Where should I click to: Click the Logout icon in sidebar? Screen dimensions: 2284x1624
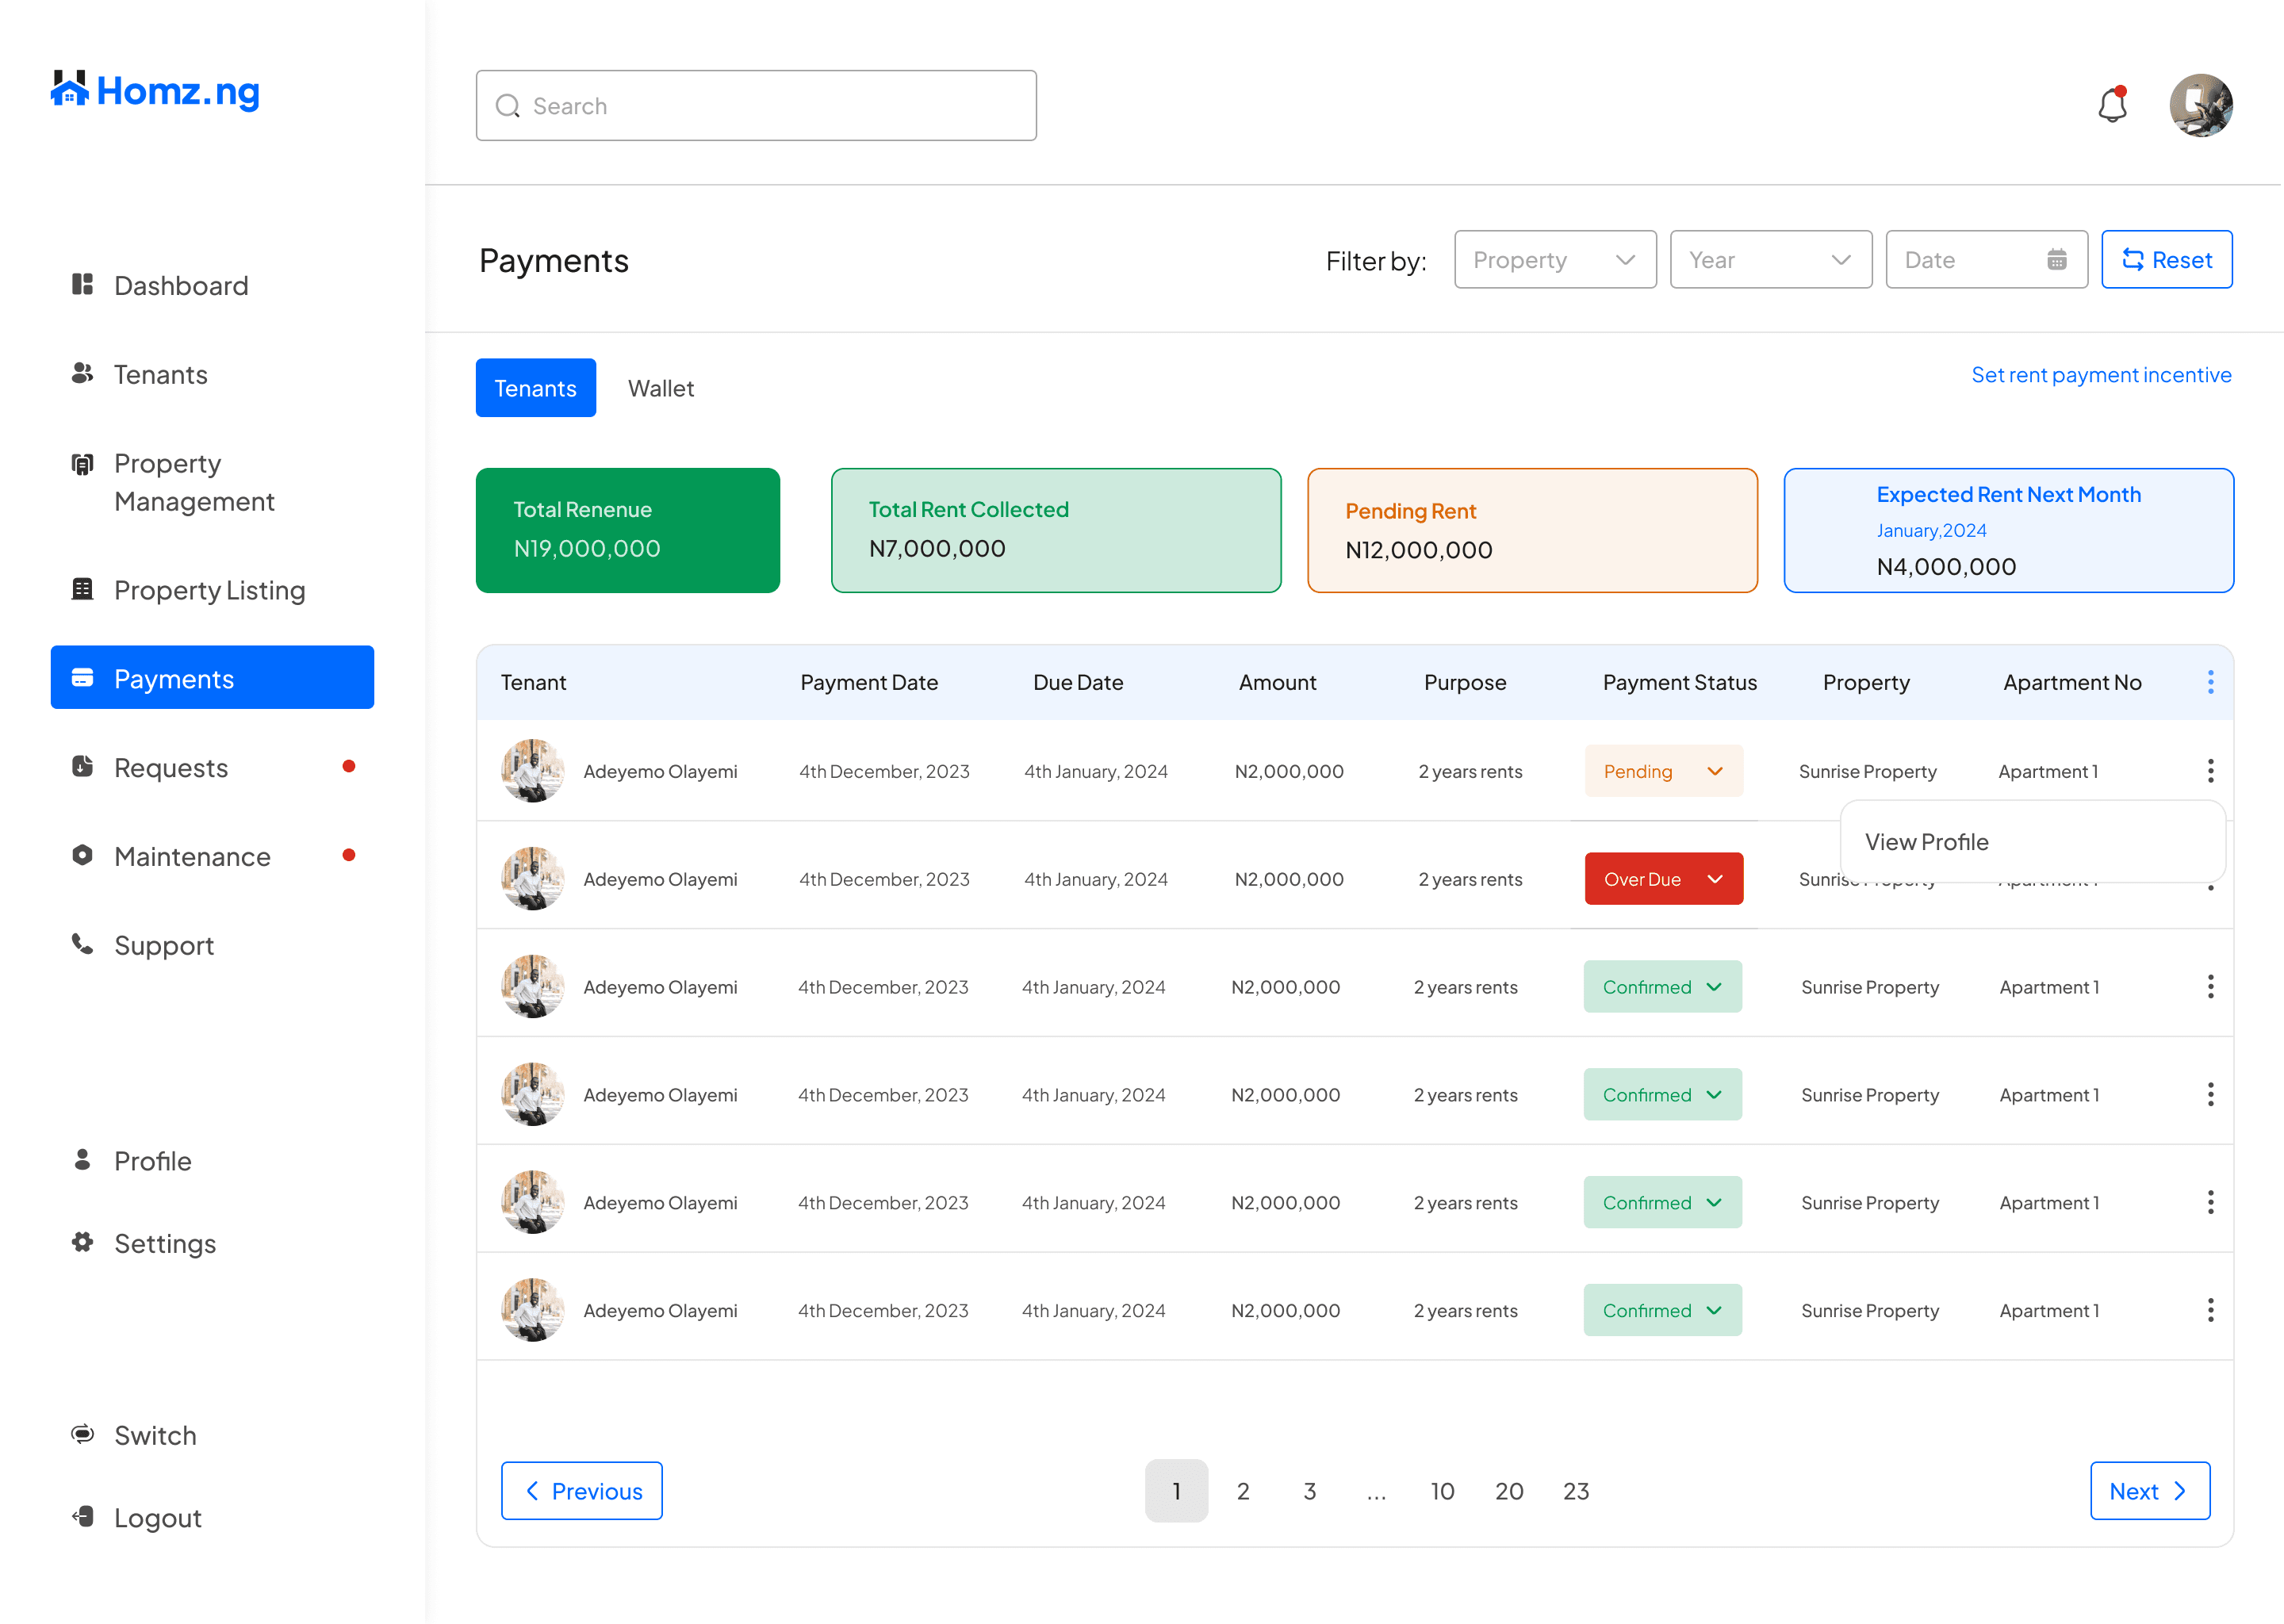pos(82,1517)
